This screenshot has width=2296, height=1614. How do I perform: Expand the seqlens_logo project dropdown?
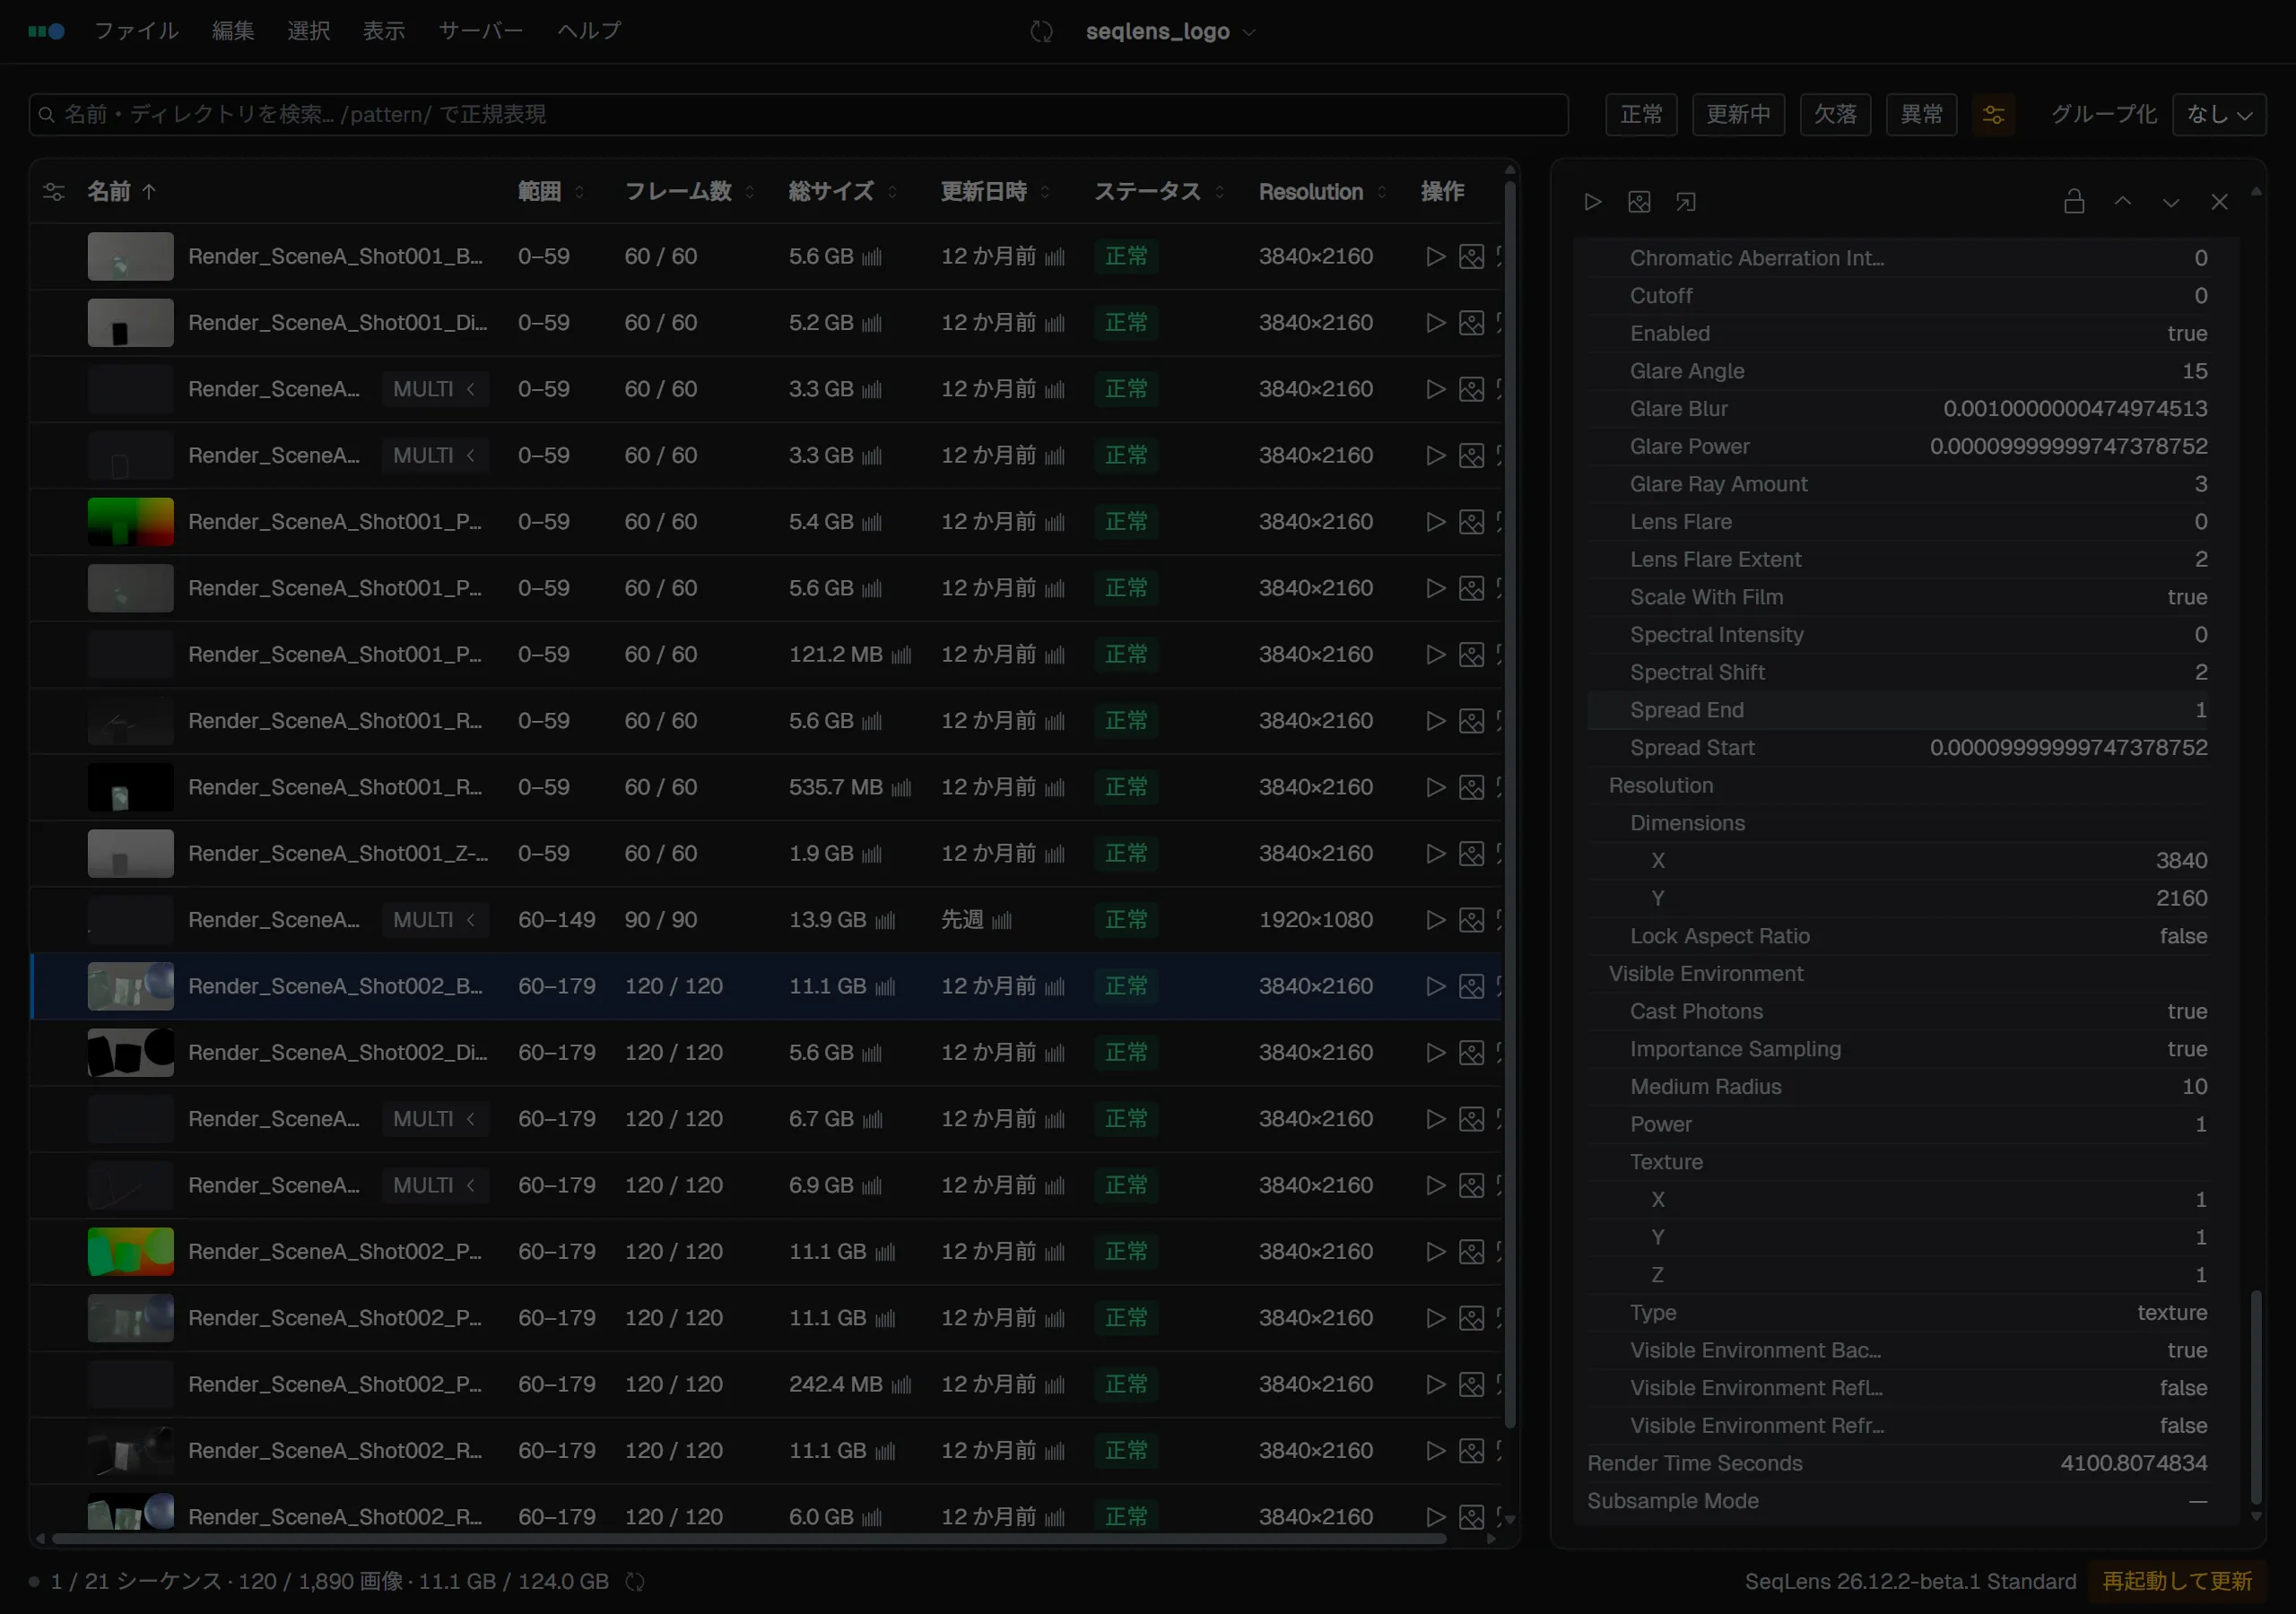1170,32
